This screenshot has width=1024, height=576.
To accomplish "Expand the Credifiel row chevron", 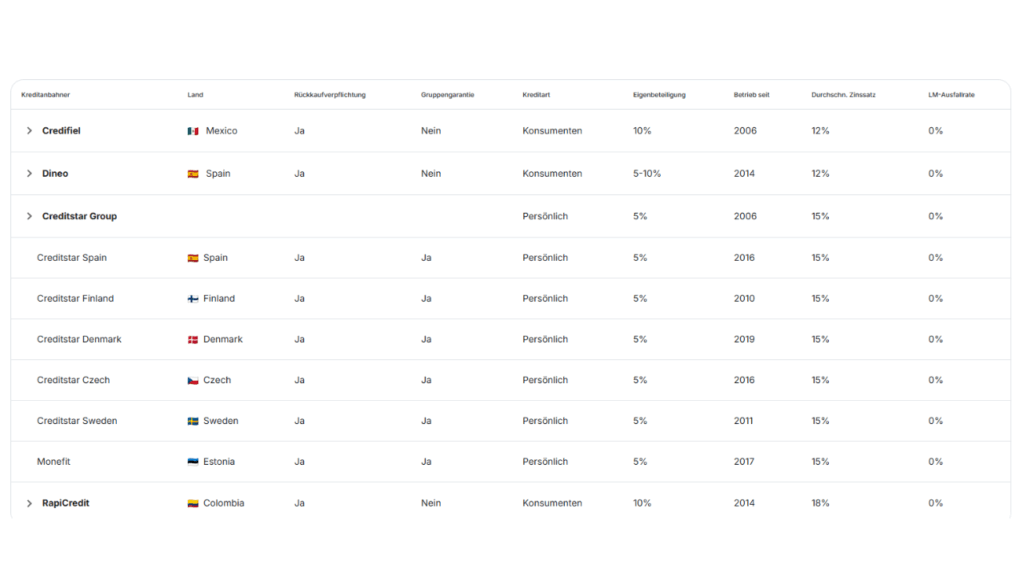I will (29, 131).
